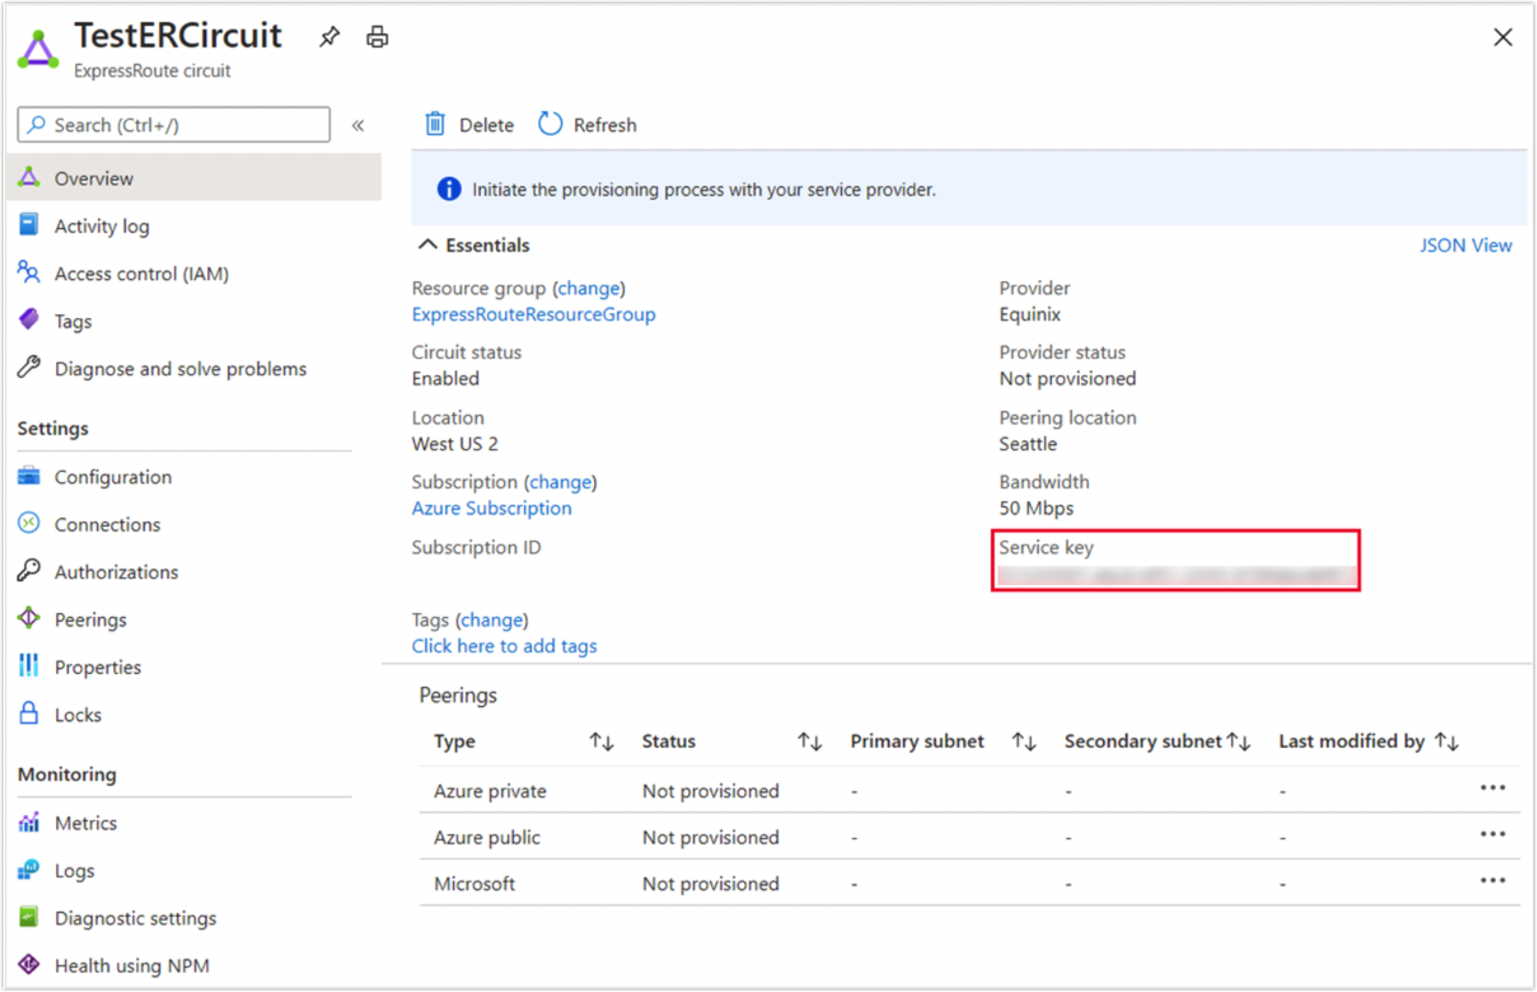Open JSON View
The width and height of the screenshot is (1537, 992).
[x=1465, y=245]
